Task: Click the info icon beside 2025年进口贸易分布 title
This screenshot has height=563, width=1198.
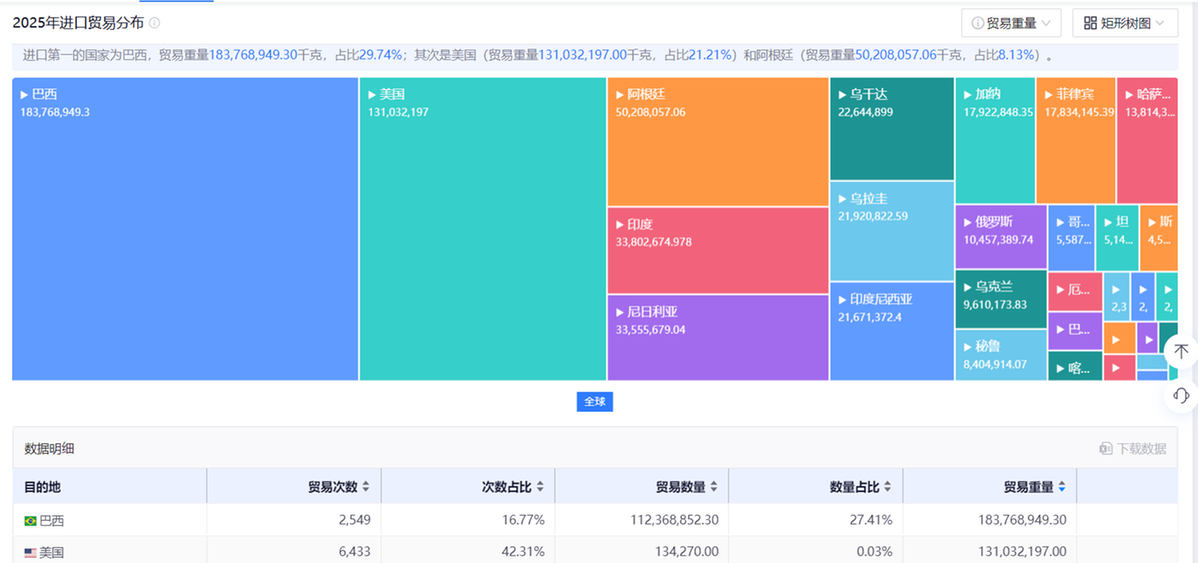Action: coord(154,22)
